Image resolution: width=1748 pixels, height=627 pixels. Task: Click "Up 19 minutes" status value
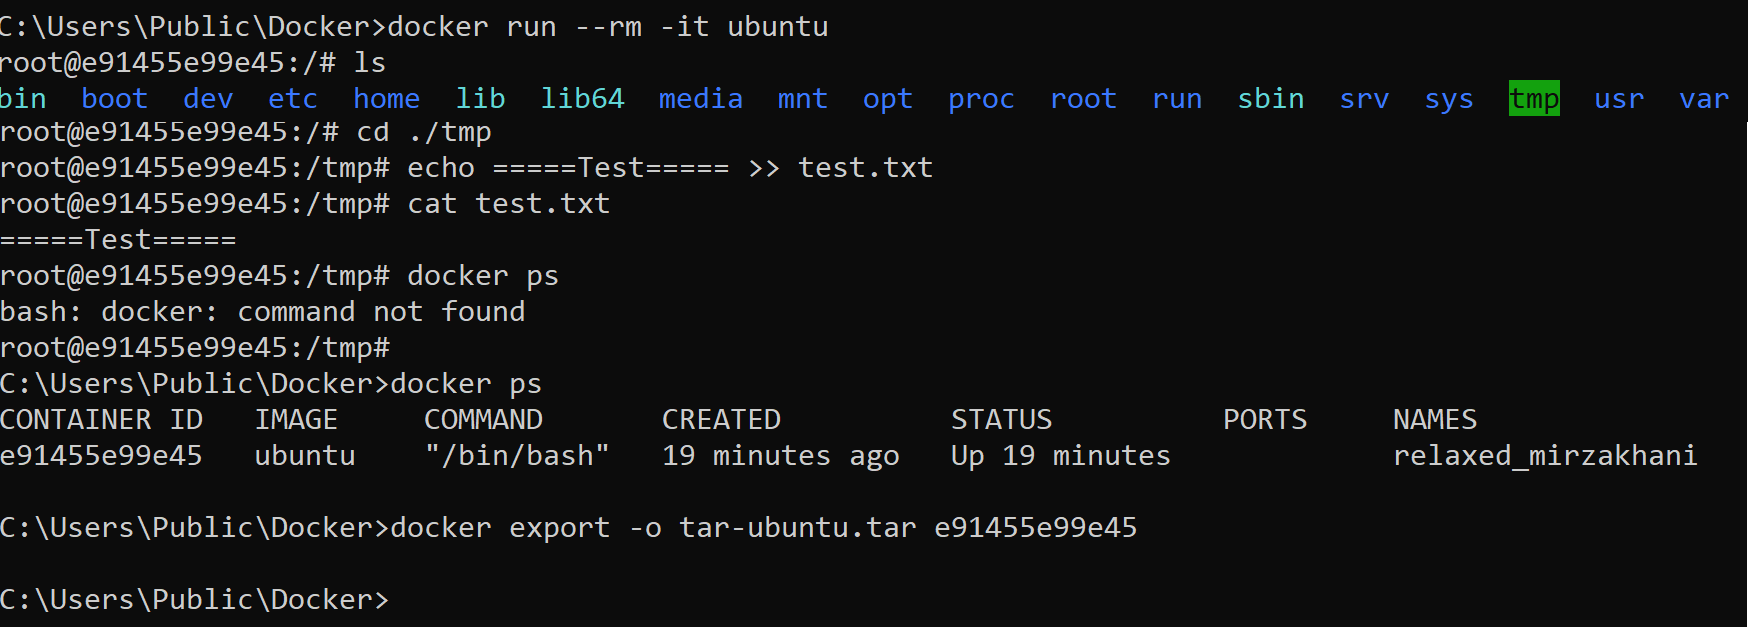pyautogui.click(x=1060, y=456)
